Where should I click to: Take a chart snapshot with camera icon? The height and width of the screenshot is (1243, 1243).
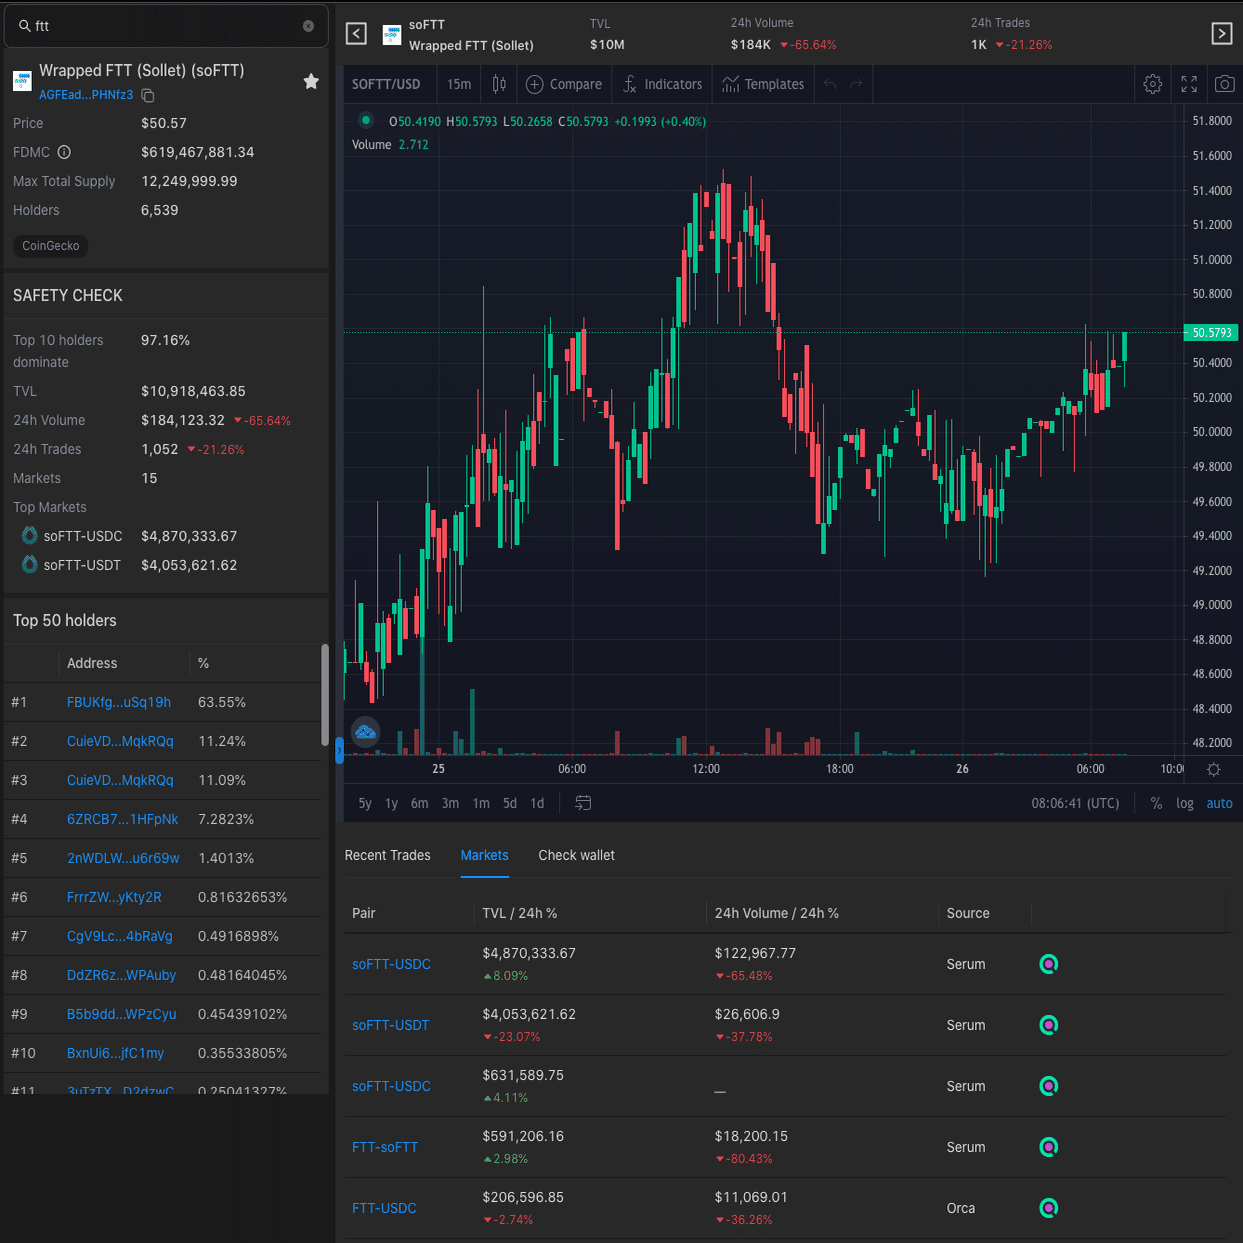(x=1224, y=85)
